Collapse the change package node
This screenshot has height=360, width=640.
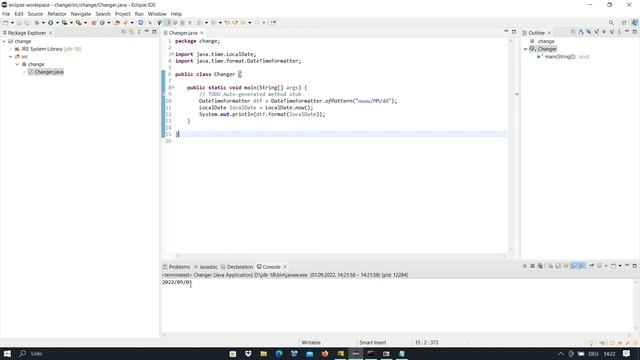click(18, 64)
